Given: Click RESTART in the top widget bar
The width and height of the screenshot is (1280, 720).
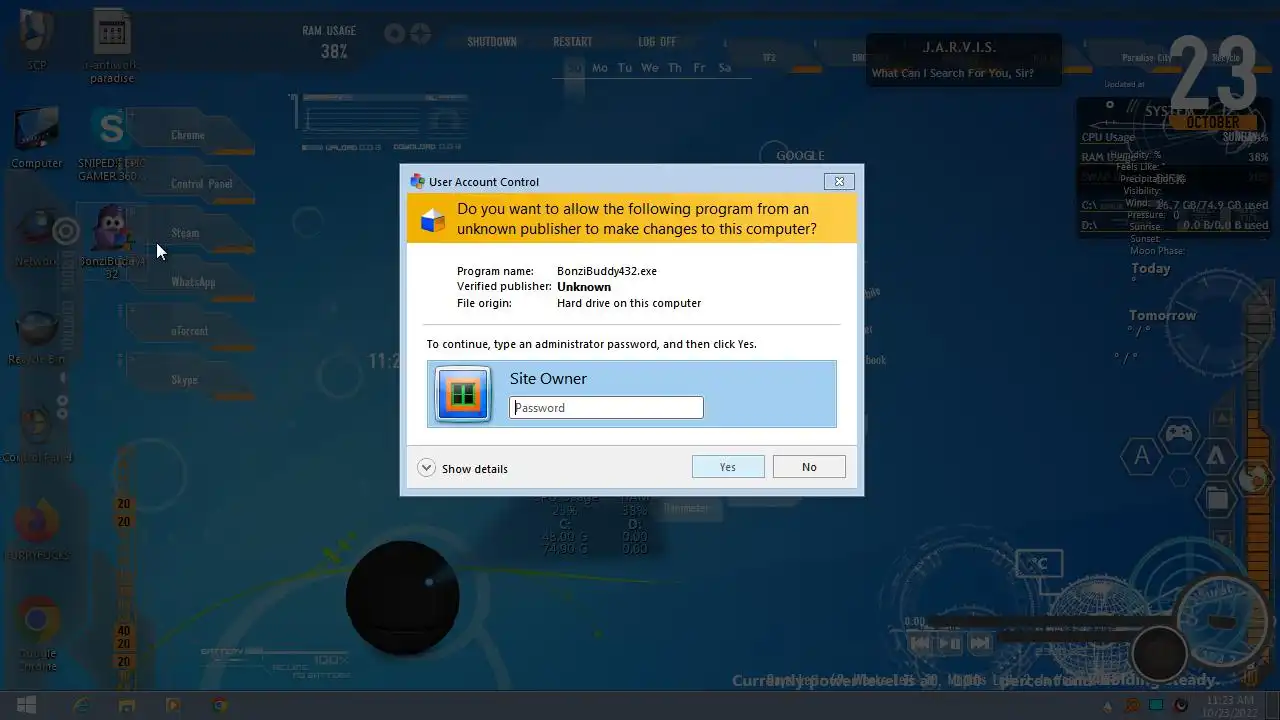Looking at the screenshot, I should [573, 42].
